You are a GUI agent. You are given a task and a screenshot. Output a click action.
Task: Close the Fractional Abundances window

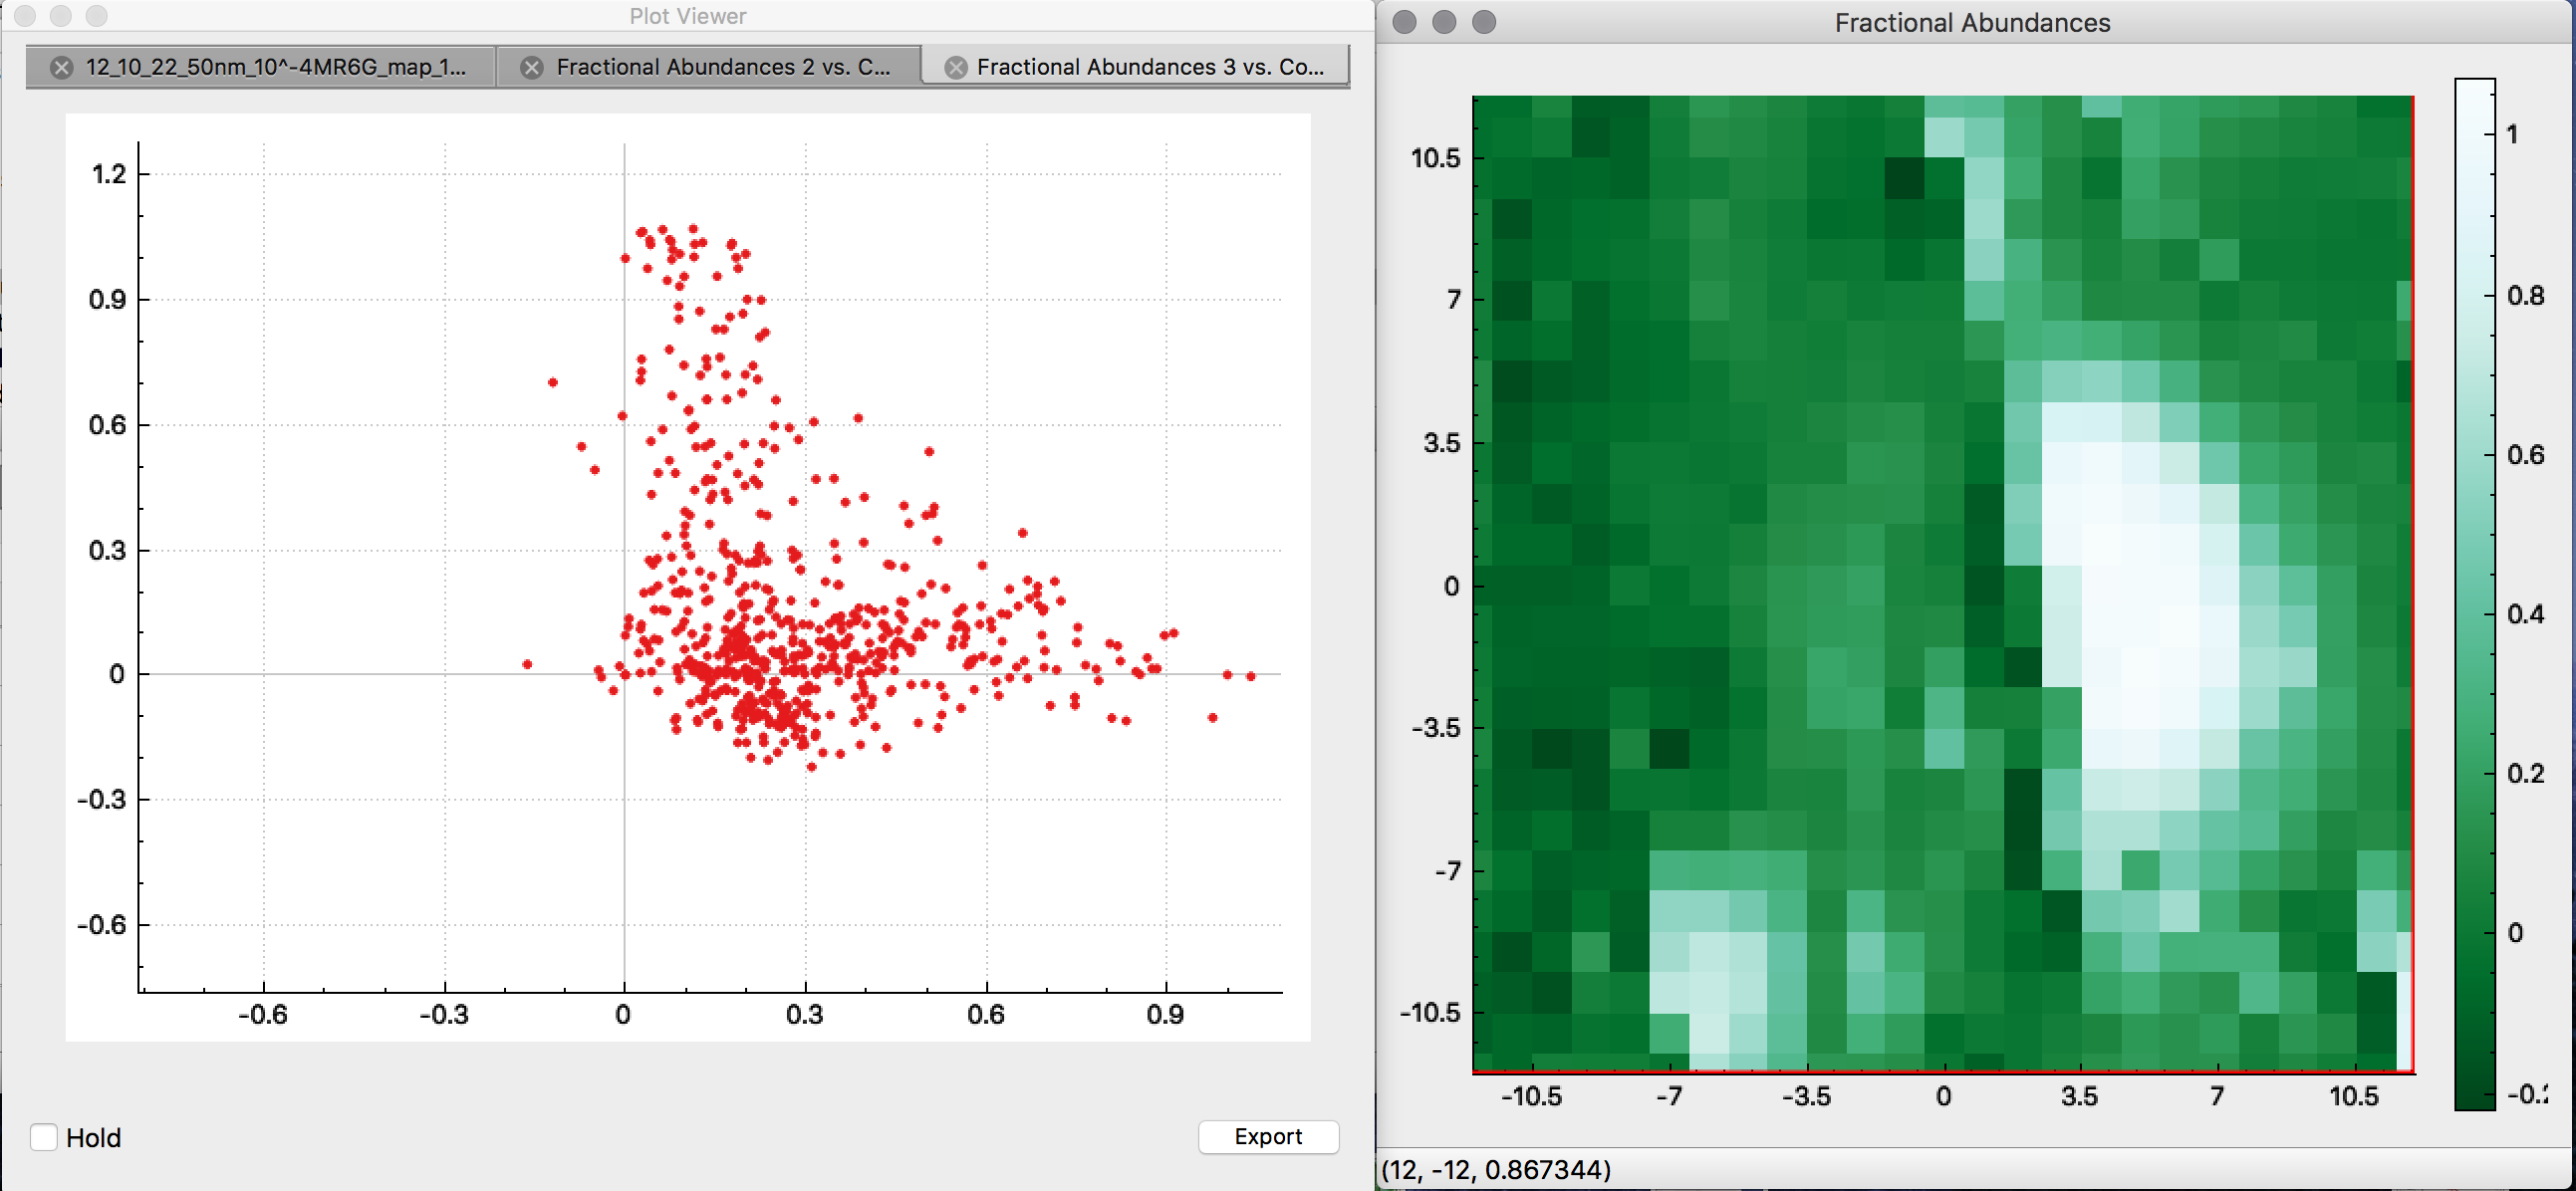(x=1404, y=22)
